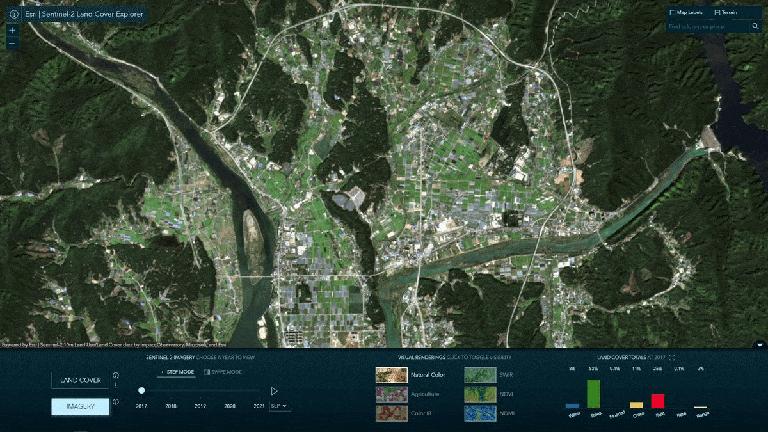Select the Swipe Mode tab
Screen dimensions: 768x432
coord(223,372)
